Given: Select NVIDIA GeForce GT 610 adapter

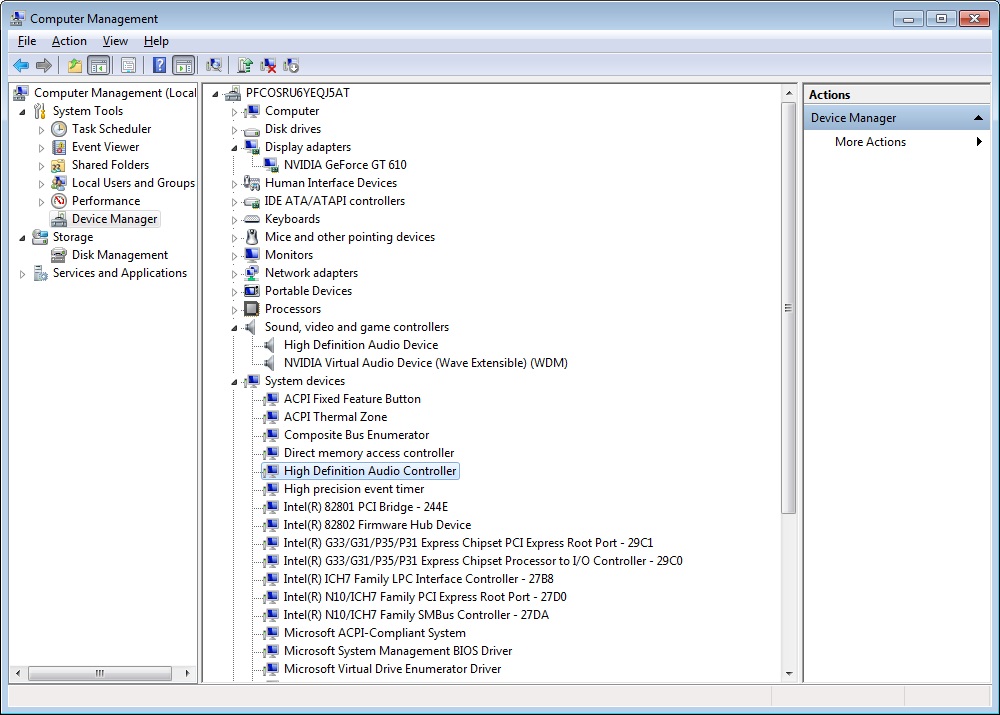Looking at the screenshot, I should point(345,165).
